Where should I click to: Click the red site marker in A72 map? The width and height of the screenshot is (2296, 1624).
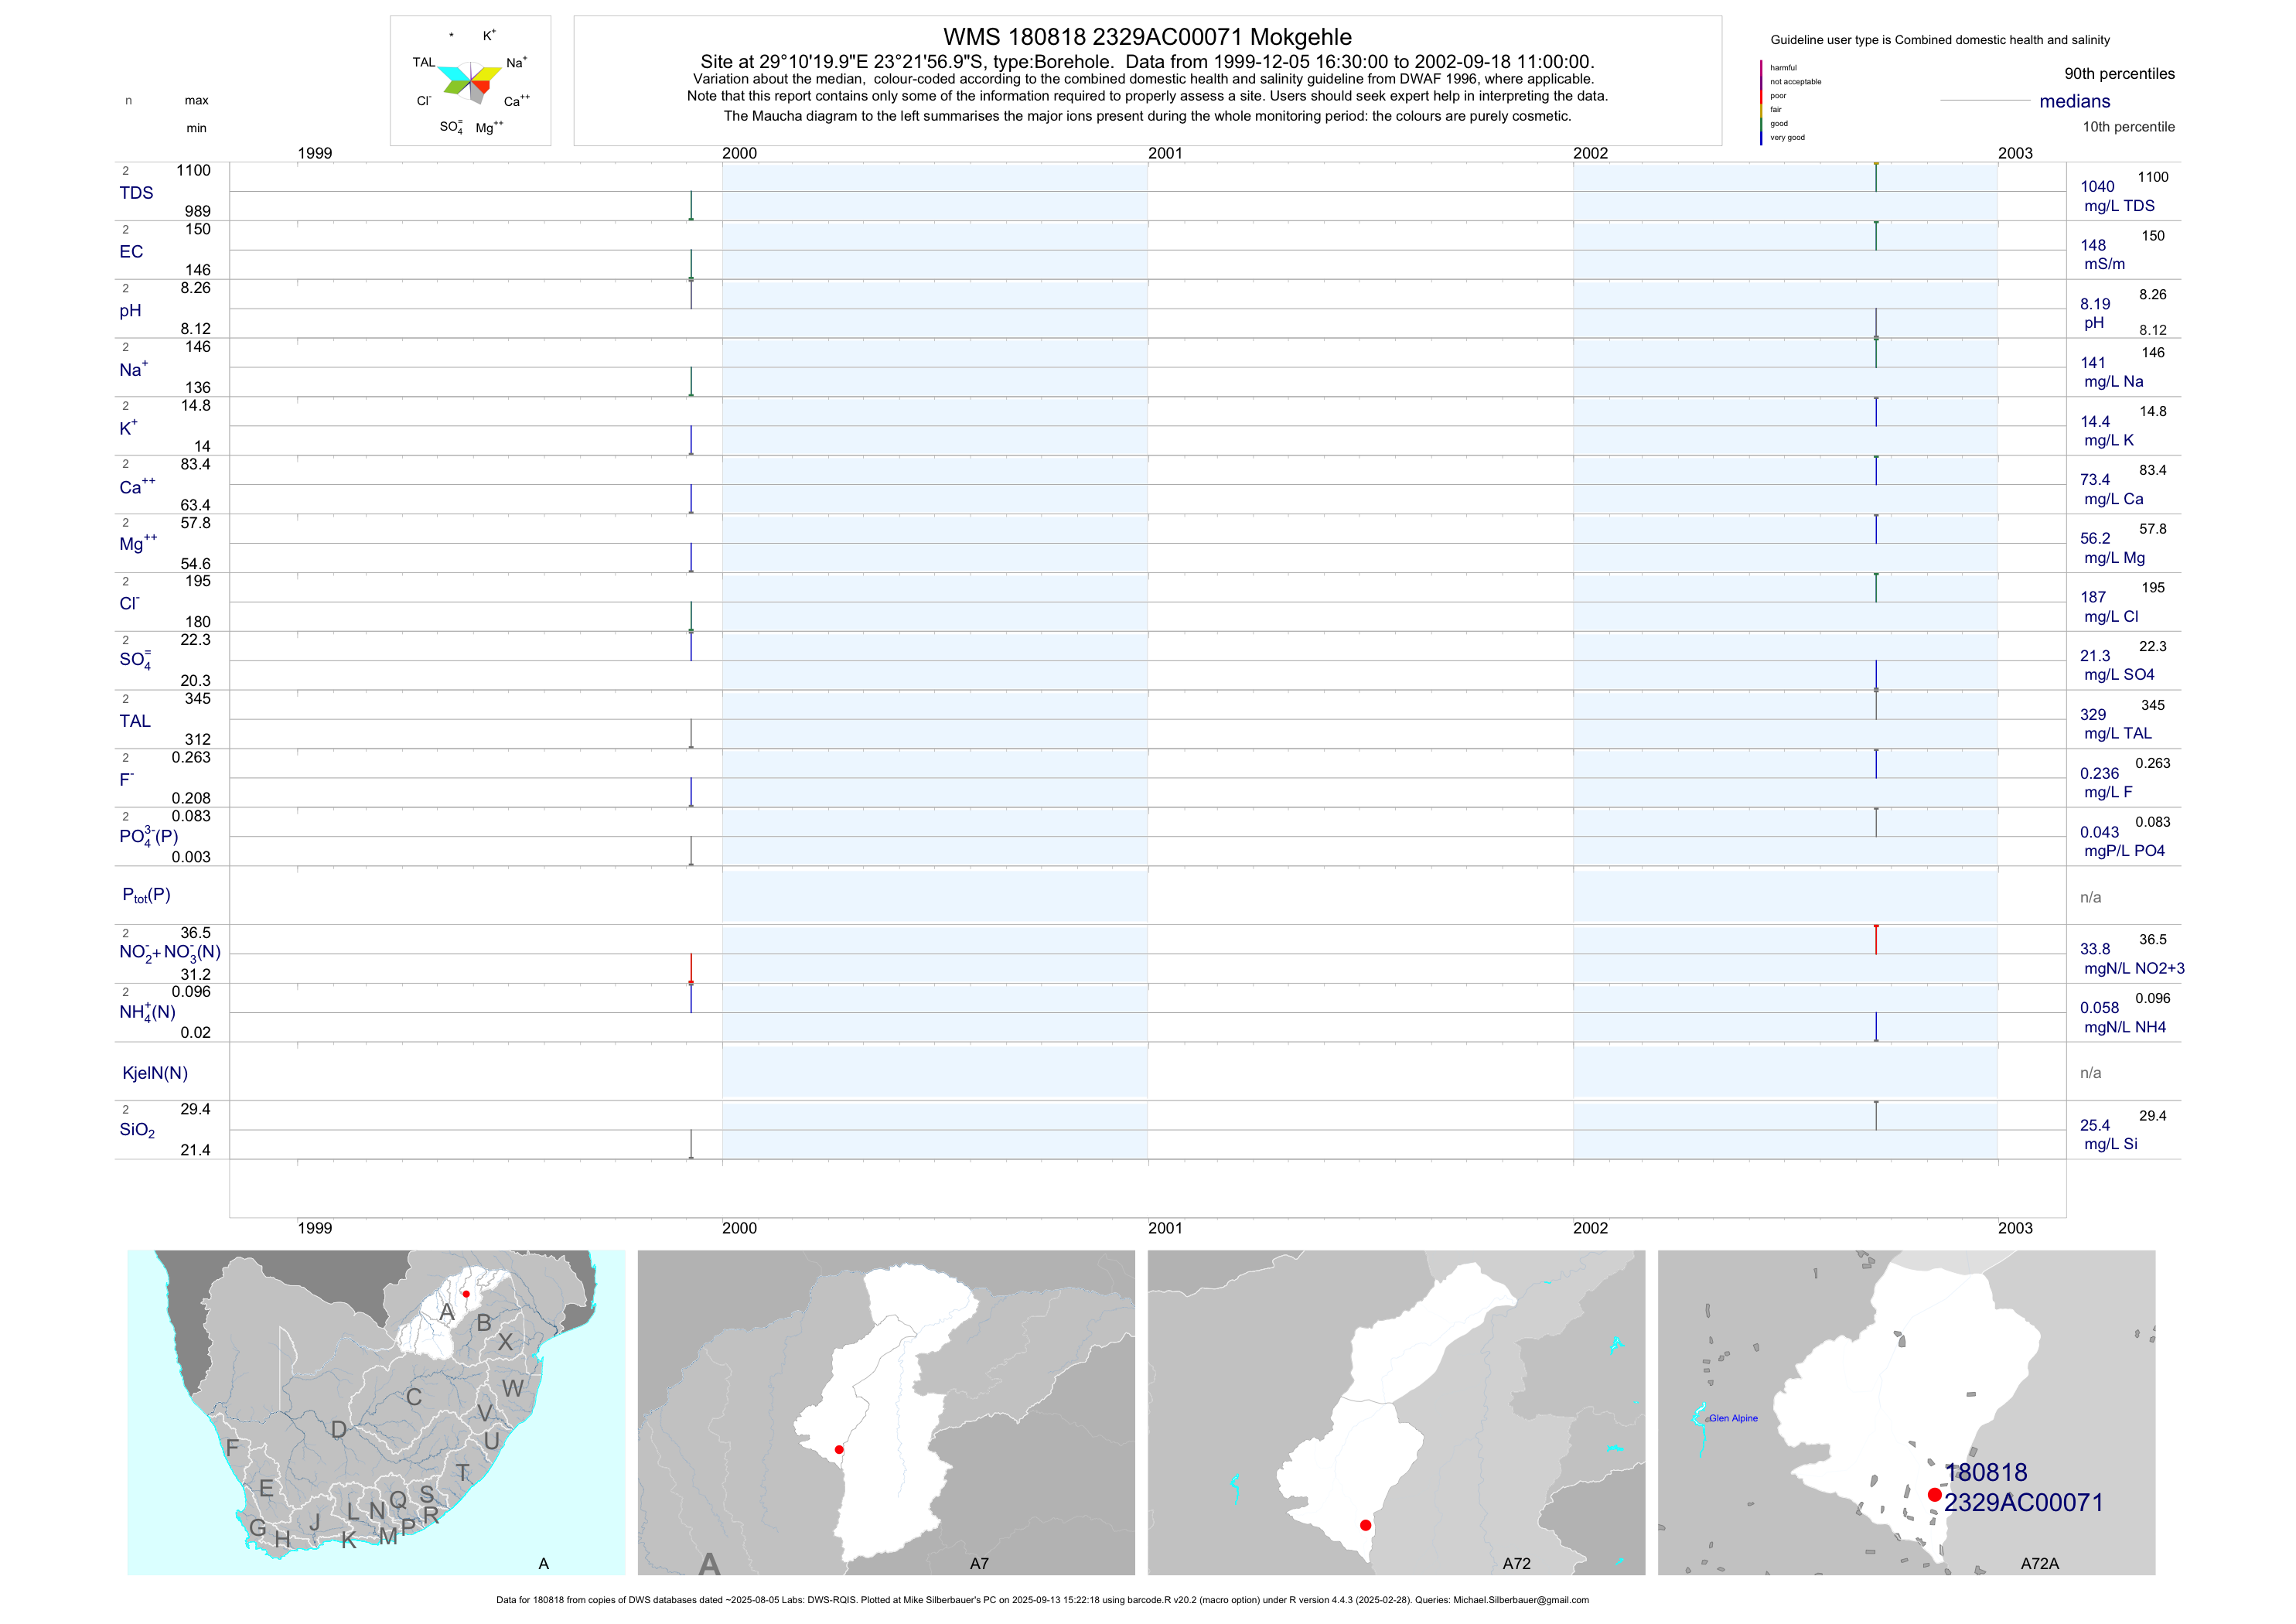point(1365,1525)
